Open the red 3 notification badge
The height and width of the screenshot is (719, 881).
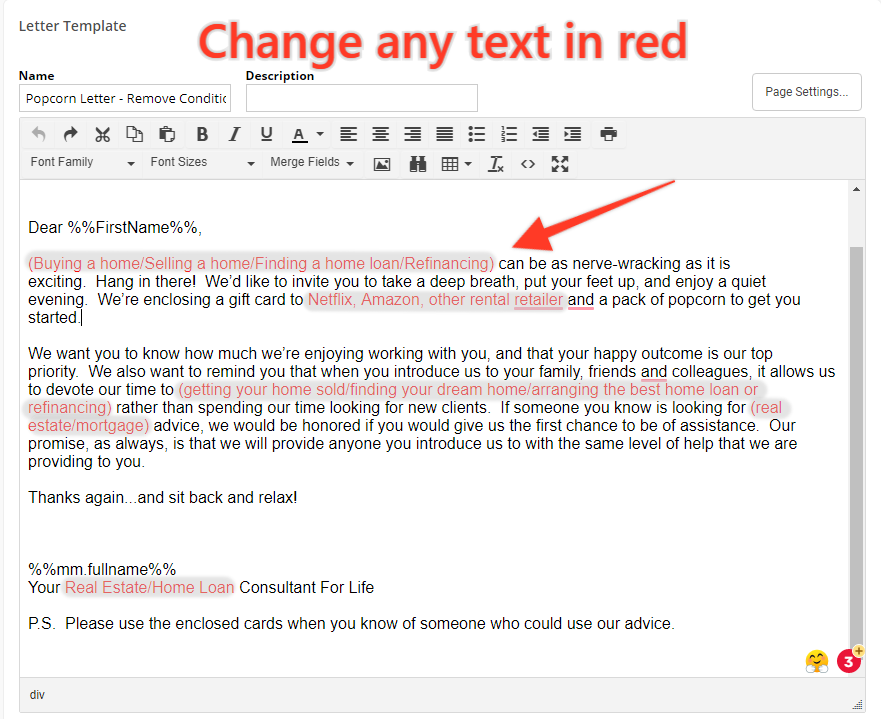[849, 661]
